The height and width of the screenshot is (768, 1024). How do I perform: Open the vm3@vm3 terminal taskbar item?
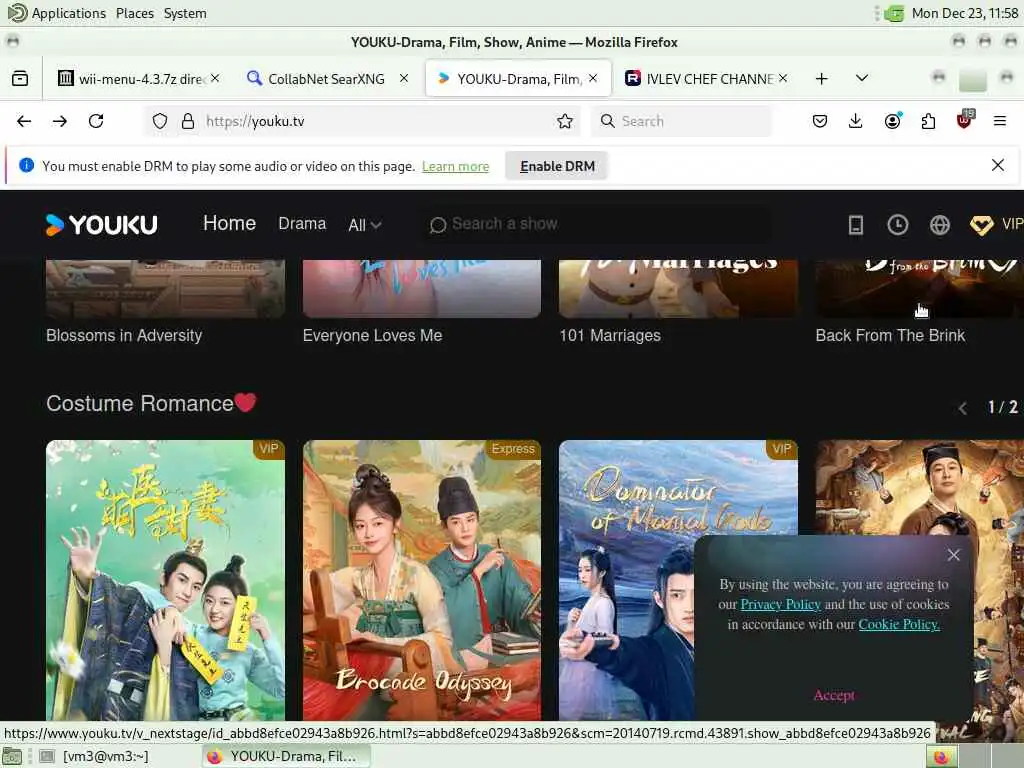tap(95, 756)
